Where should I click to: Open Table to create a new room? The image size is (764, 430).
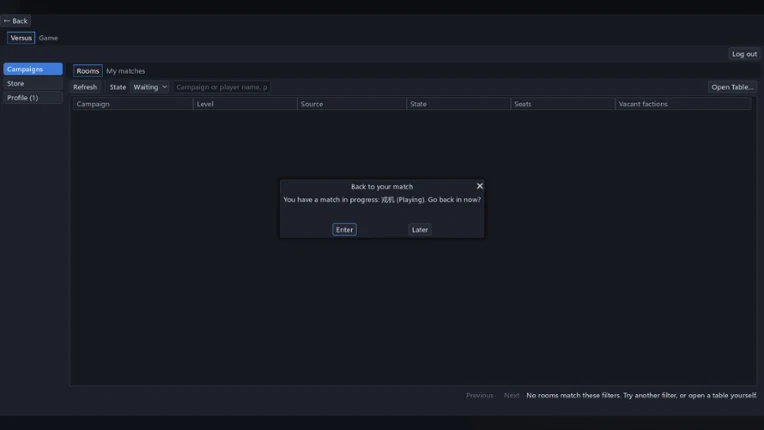(732, 87)
